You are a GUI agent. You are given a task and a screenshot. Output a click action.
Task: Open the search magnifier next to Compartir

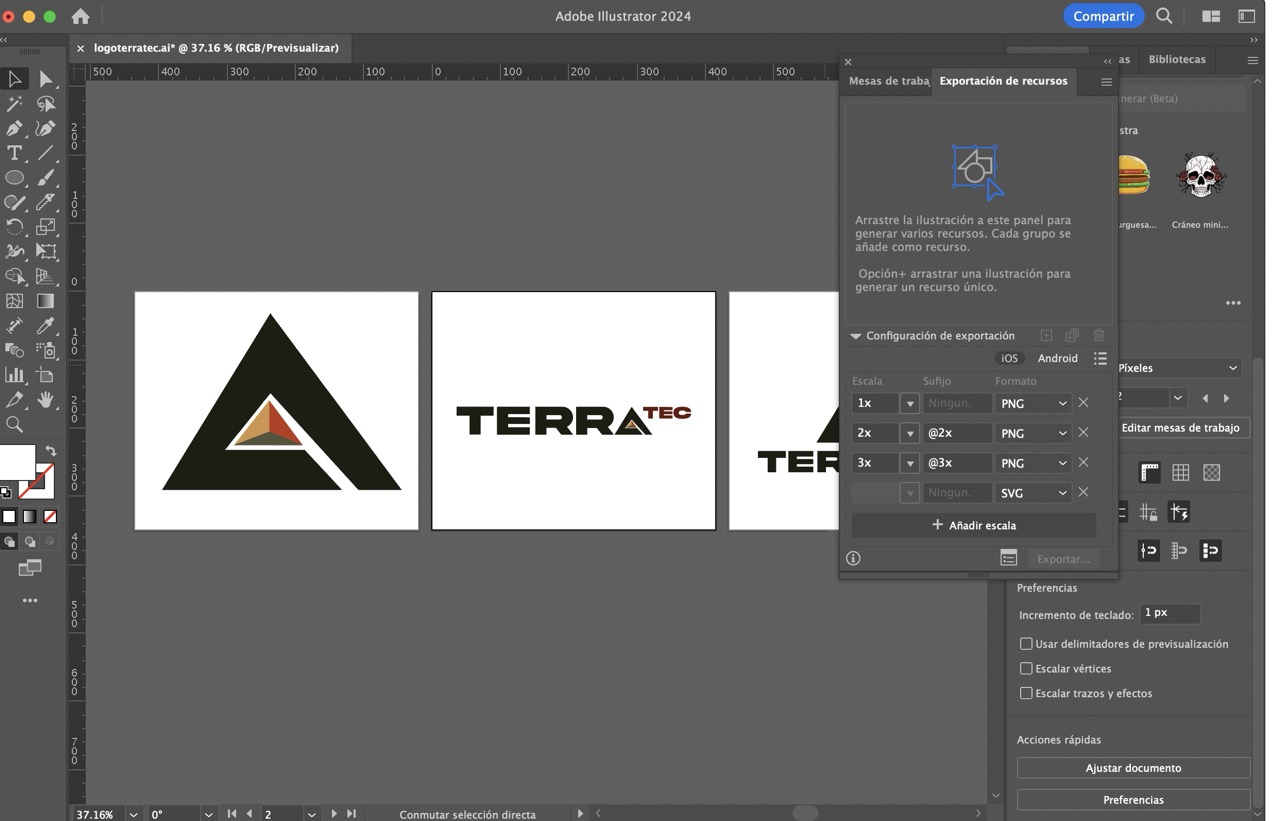1164,16
